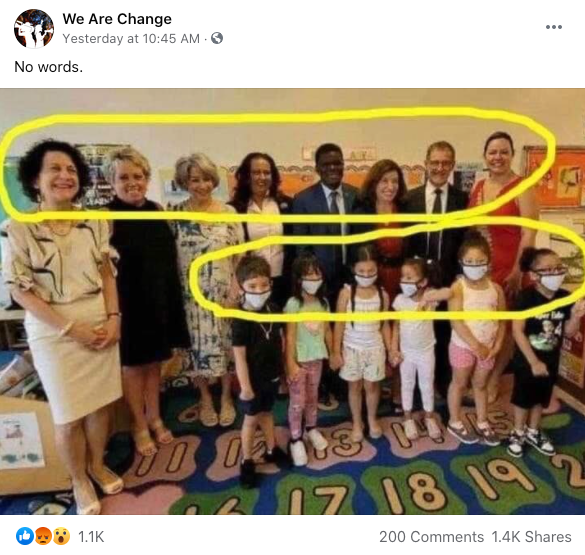Image resolution: width=585 pixels, height=555 pixels.
Task: Click the No words. post caption
Action: (x=49, y=67)
